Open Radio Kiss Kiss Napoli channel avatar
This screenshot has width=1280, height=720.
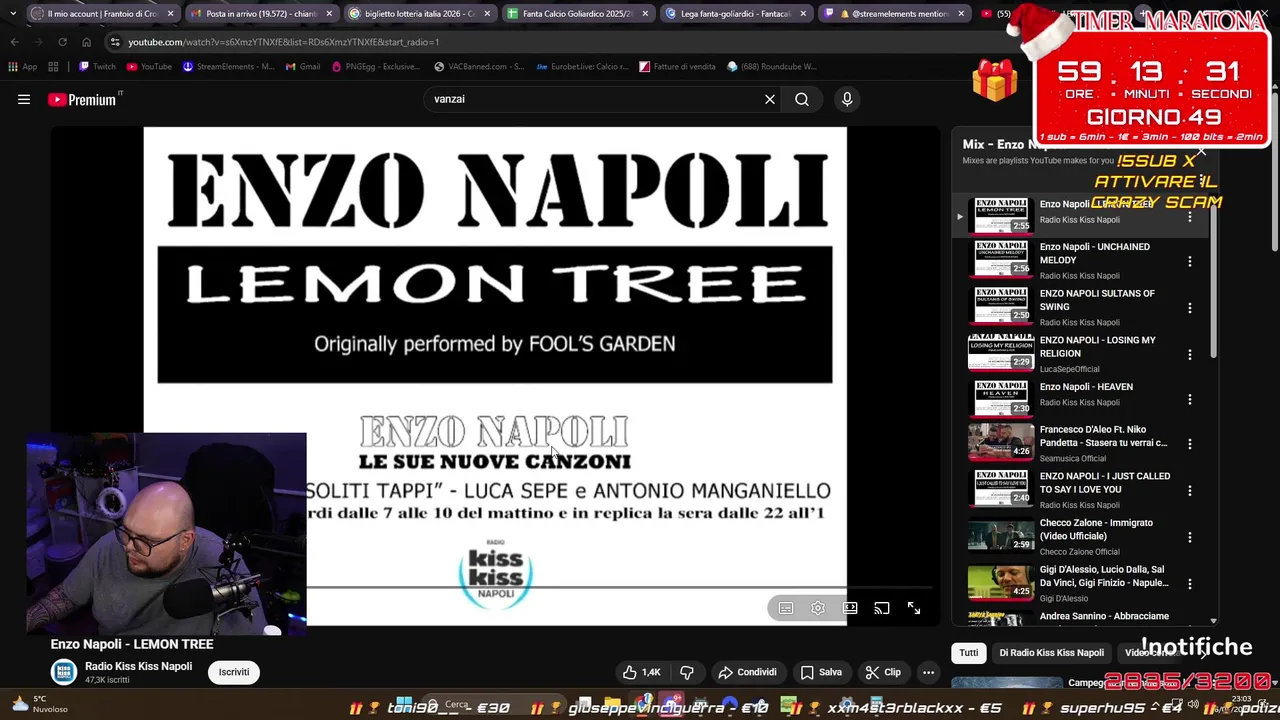coord(64,672)
